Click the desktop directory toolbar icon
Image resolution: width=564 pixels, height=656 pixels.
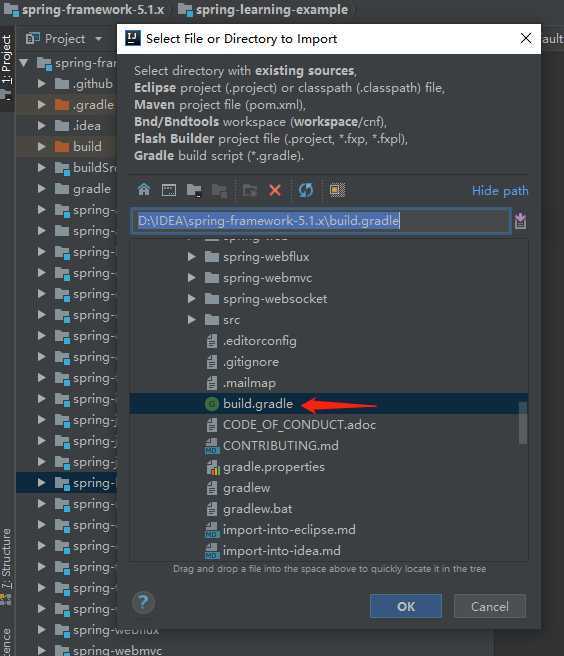[x=169, y=190]
